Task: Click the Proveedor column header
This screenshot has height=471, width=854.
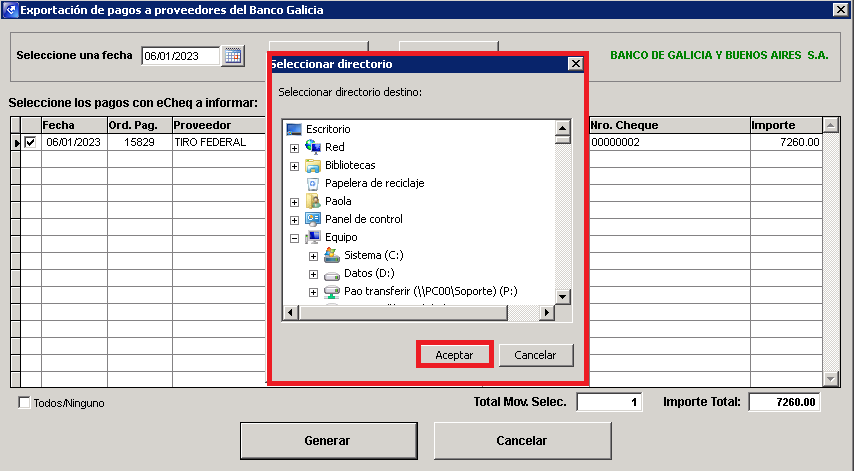Action: [x=219, y=125]
